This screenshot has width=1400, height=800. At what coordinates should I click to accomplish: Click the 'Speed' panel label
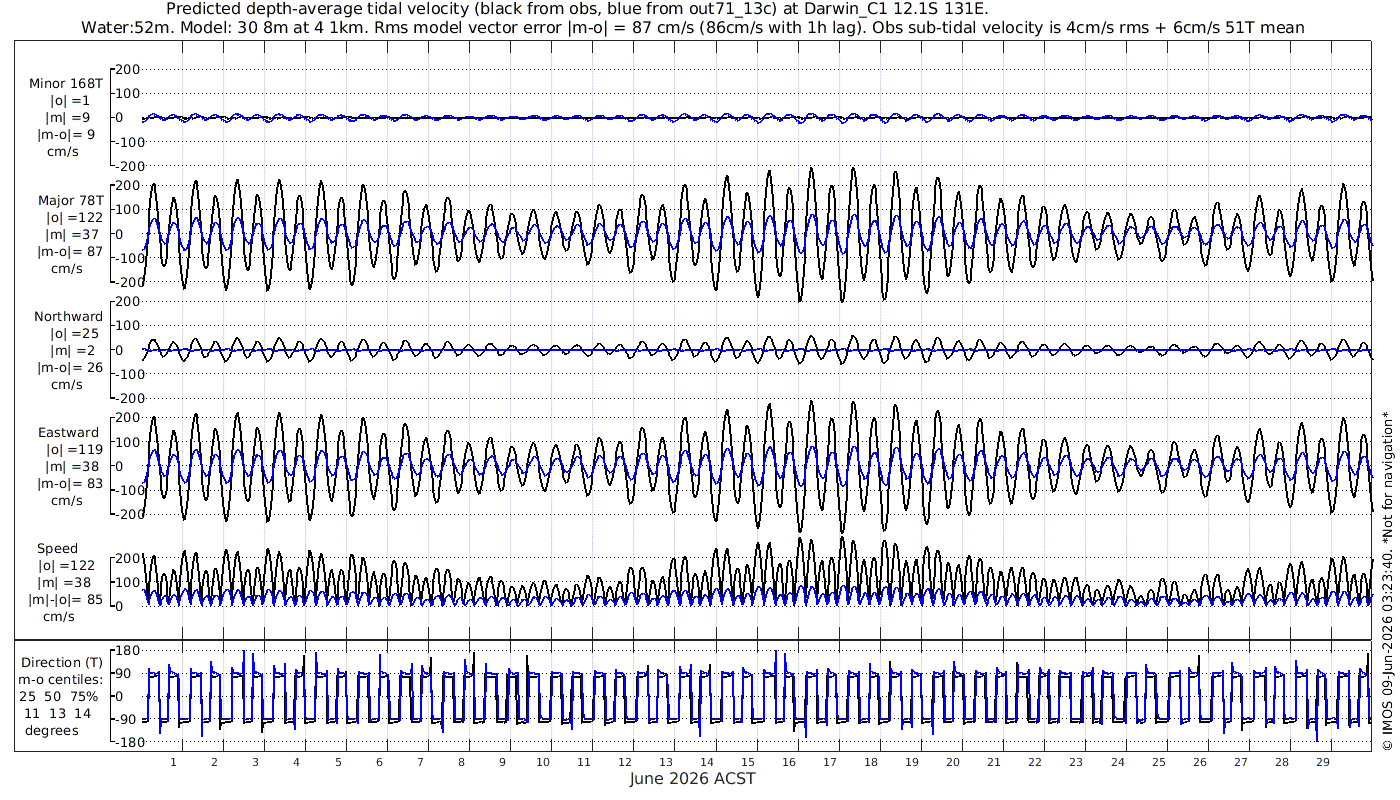coord(58,549)
